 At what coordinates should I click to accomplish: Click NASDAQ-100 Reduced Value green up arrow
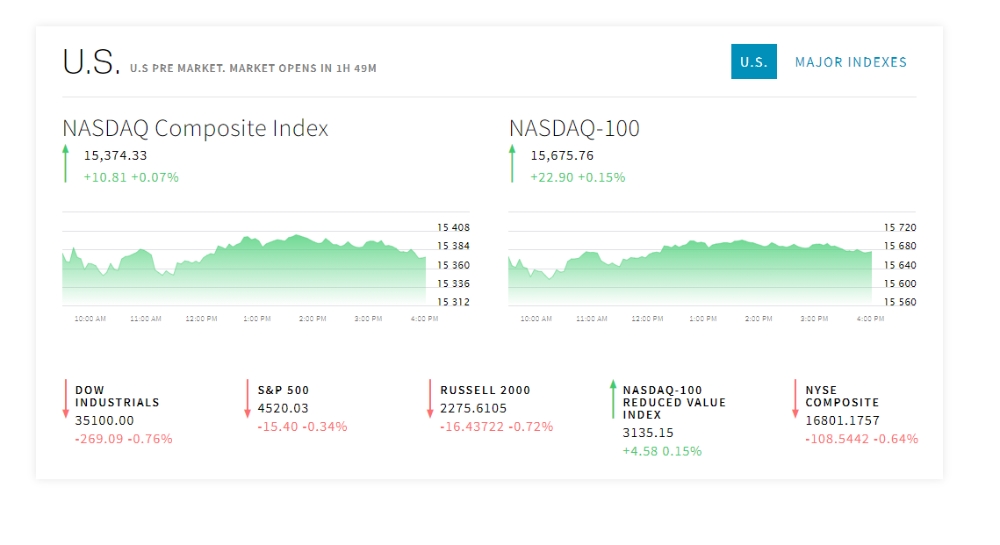coord(613,399)
